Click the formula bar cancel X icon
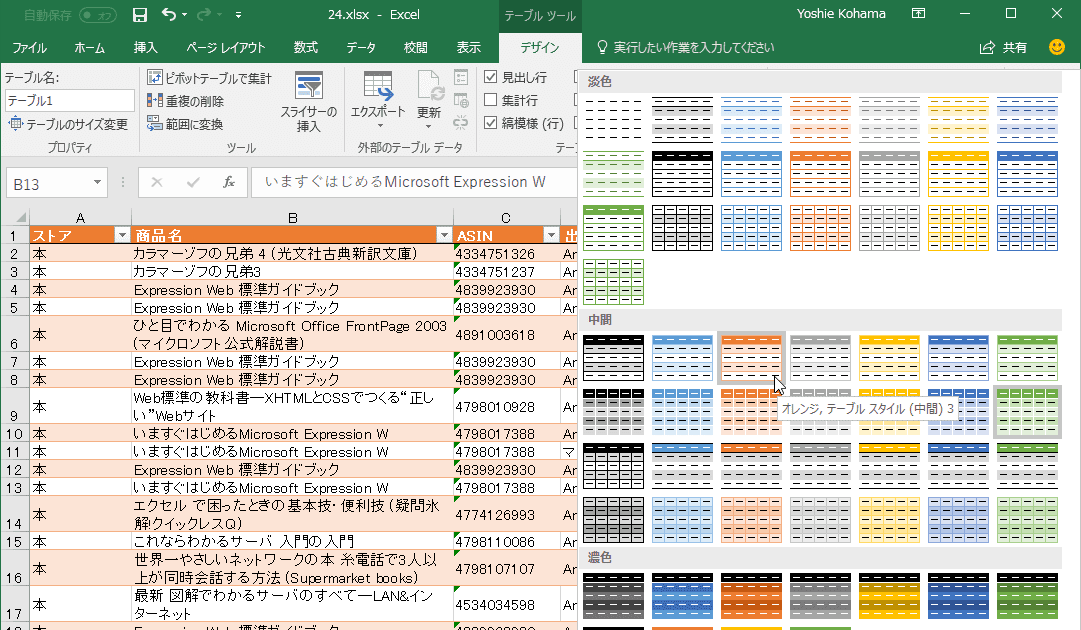This screenshot has height=630, width=1081. [x=156, y=183]
